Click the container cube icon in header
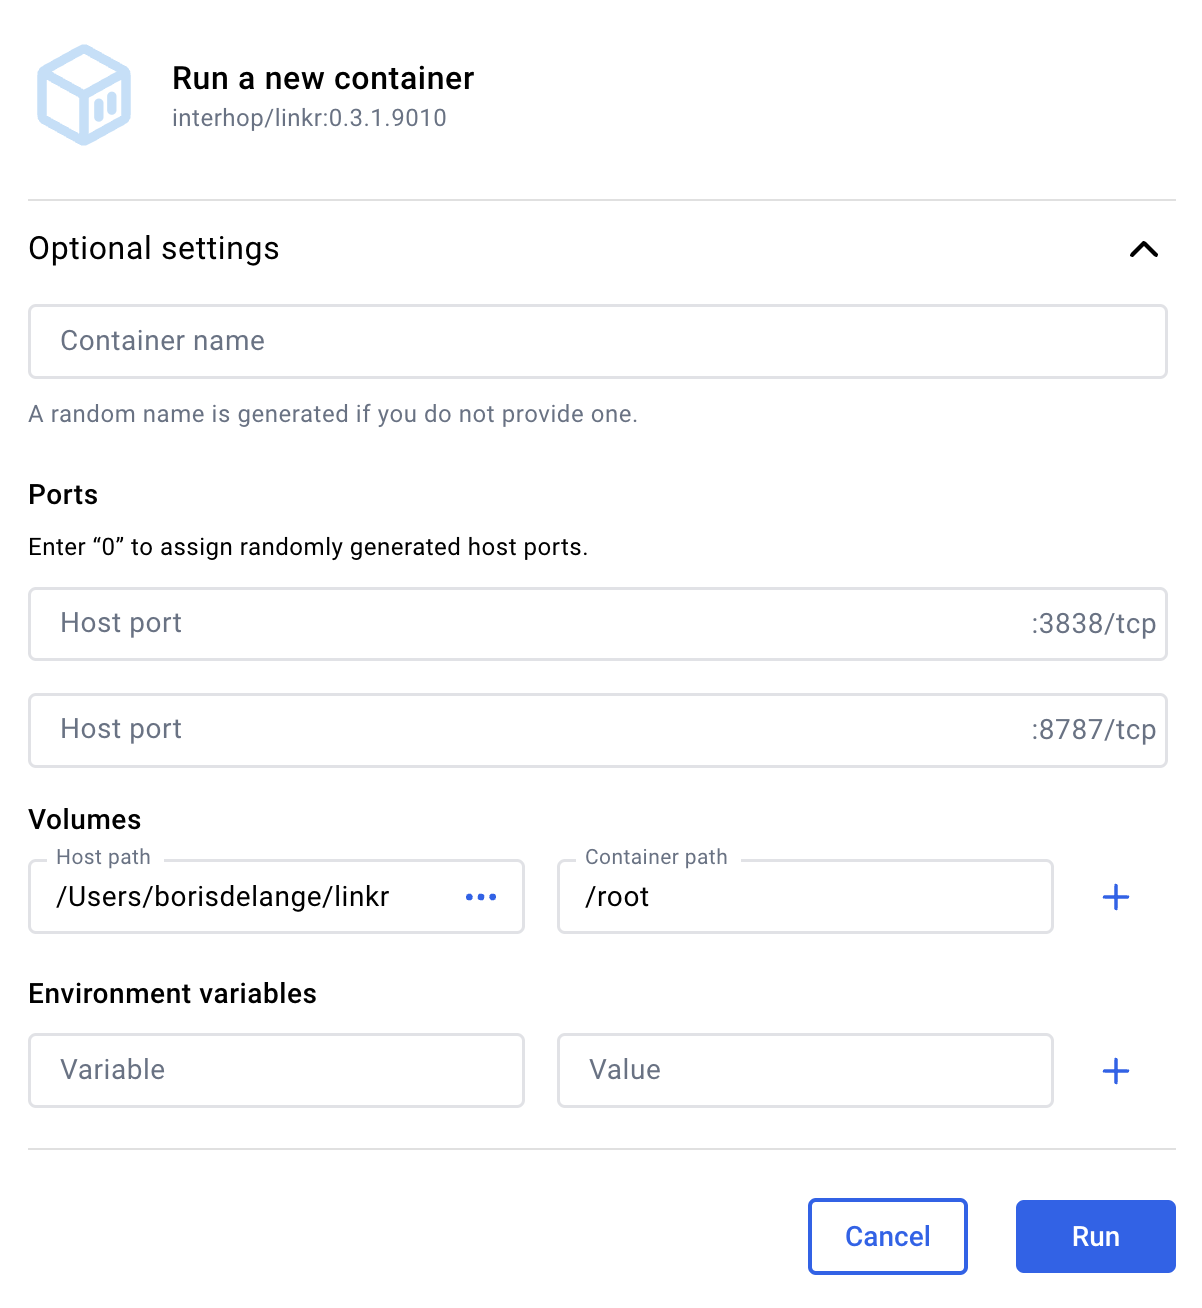The height and width of the screenshot is (1308, 1202). point(84,95)
